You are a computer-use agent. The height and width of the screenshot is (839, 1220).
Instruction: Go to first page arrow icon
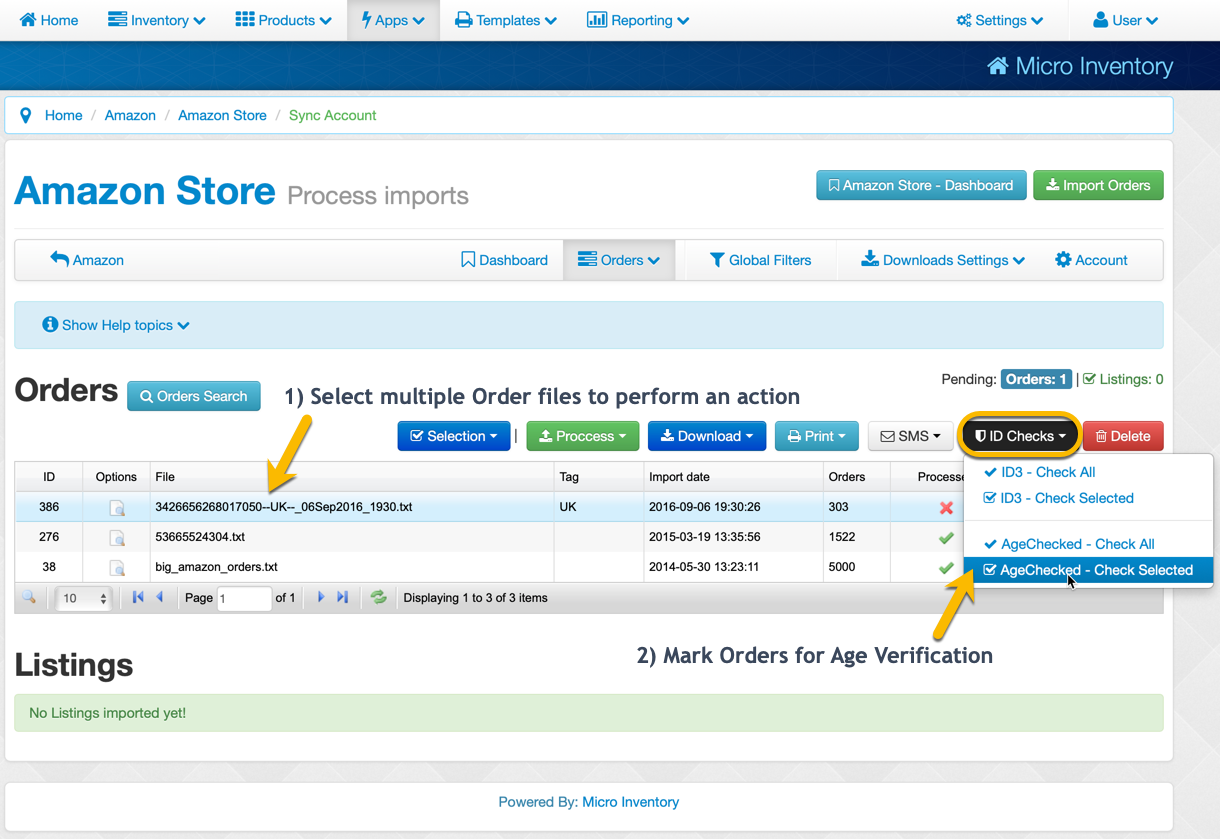[138, 597]
